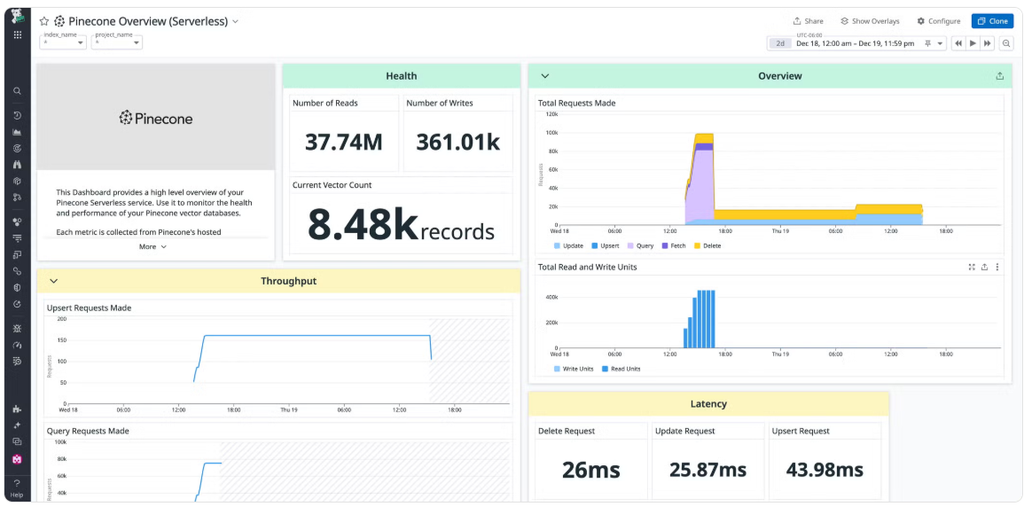
Task: Click the pink avatar icon in the sidebar
Action: click(18, 459)
